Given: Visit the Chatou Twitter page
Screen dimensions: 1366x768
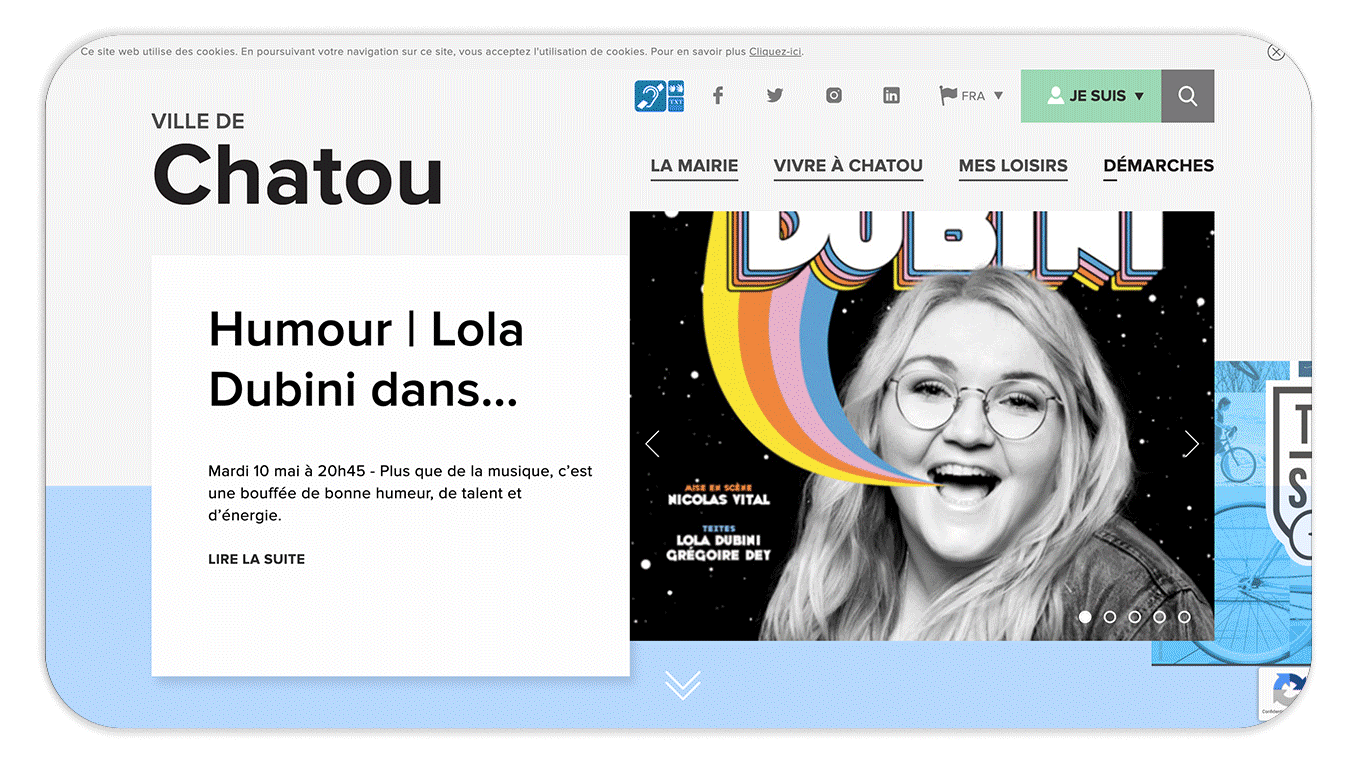Looking at the screenshot, I should [775, 96].
